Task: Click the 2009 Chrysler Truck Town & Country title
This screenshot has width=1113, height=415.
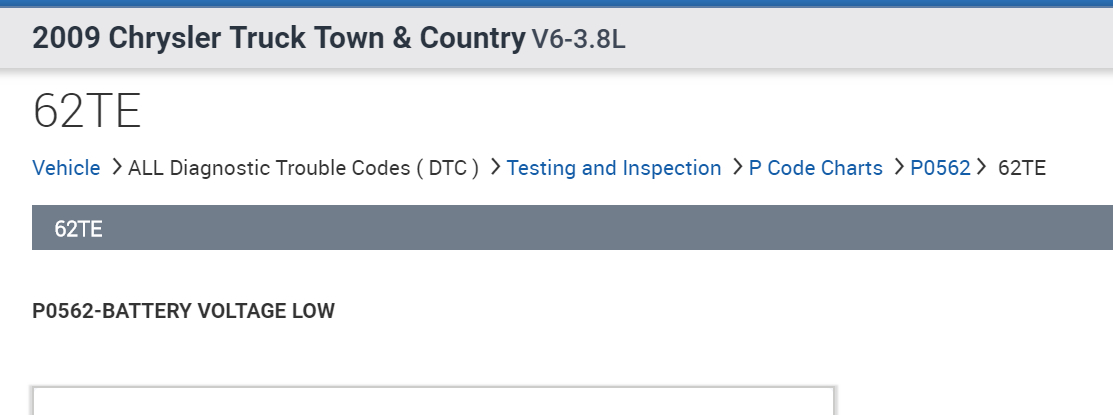Action: (x=278, y=39)
